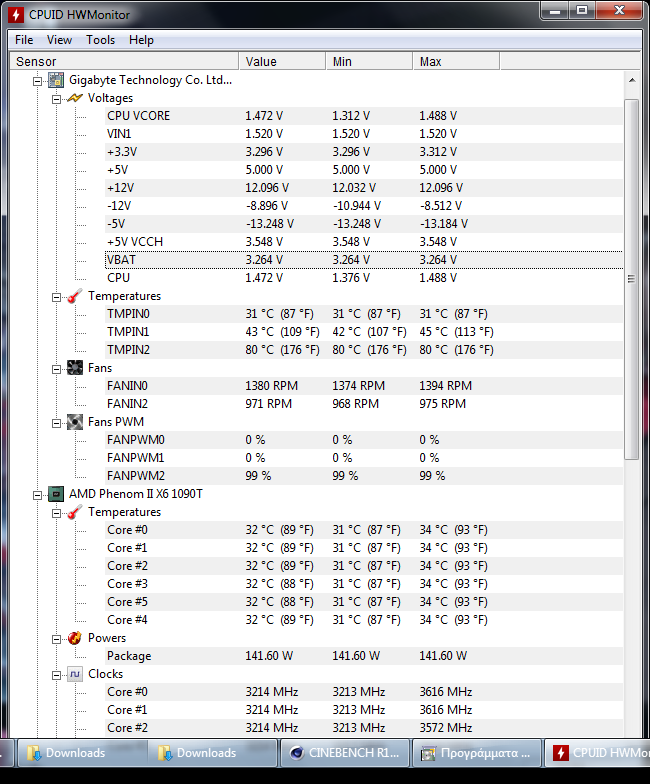Collapse the AMD Phenom II X6 node

(x=38, y=495)
